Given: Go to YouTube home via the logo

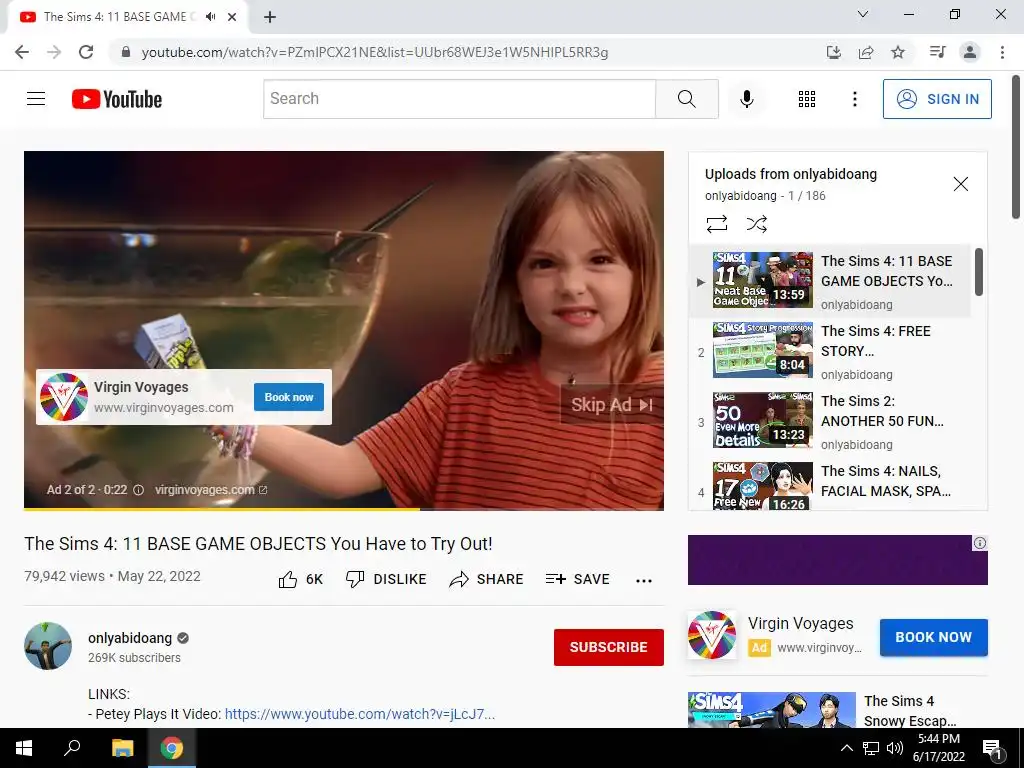Looking at the screenshot, I should point(117,99).
